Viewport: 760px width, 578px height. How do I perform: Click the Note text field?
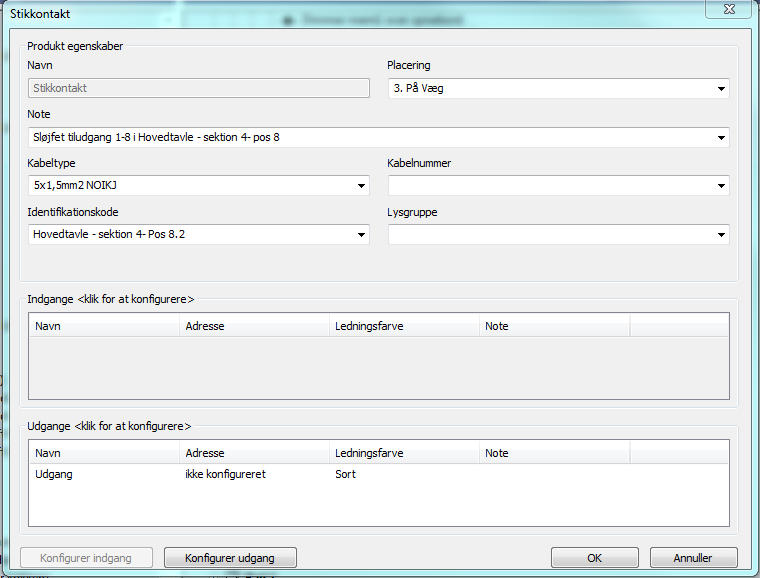pos(370,137)
